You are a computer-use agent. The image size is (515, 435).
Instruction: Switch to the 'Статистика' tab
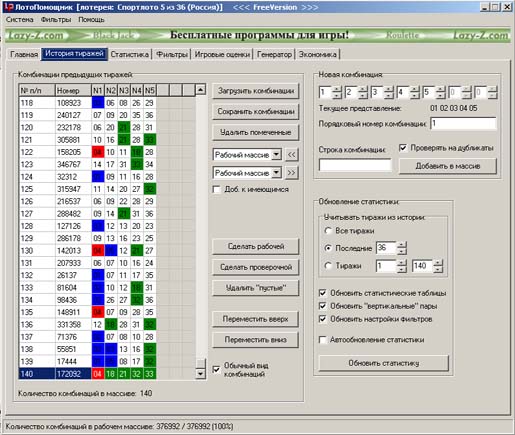tap(130, 54)
